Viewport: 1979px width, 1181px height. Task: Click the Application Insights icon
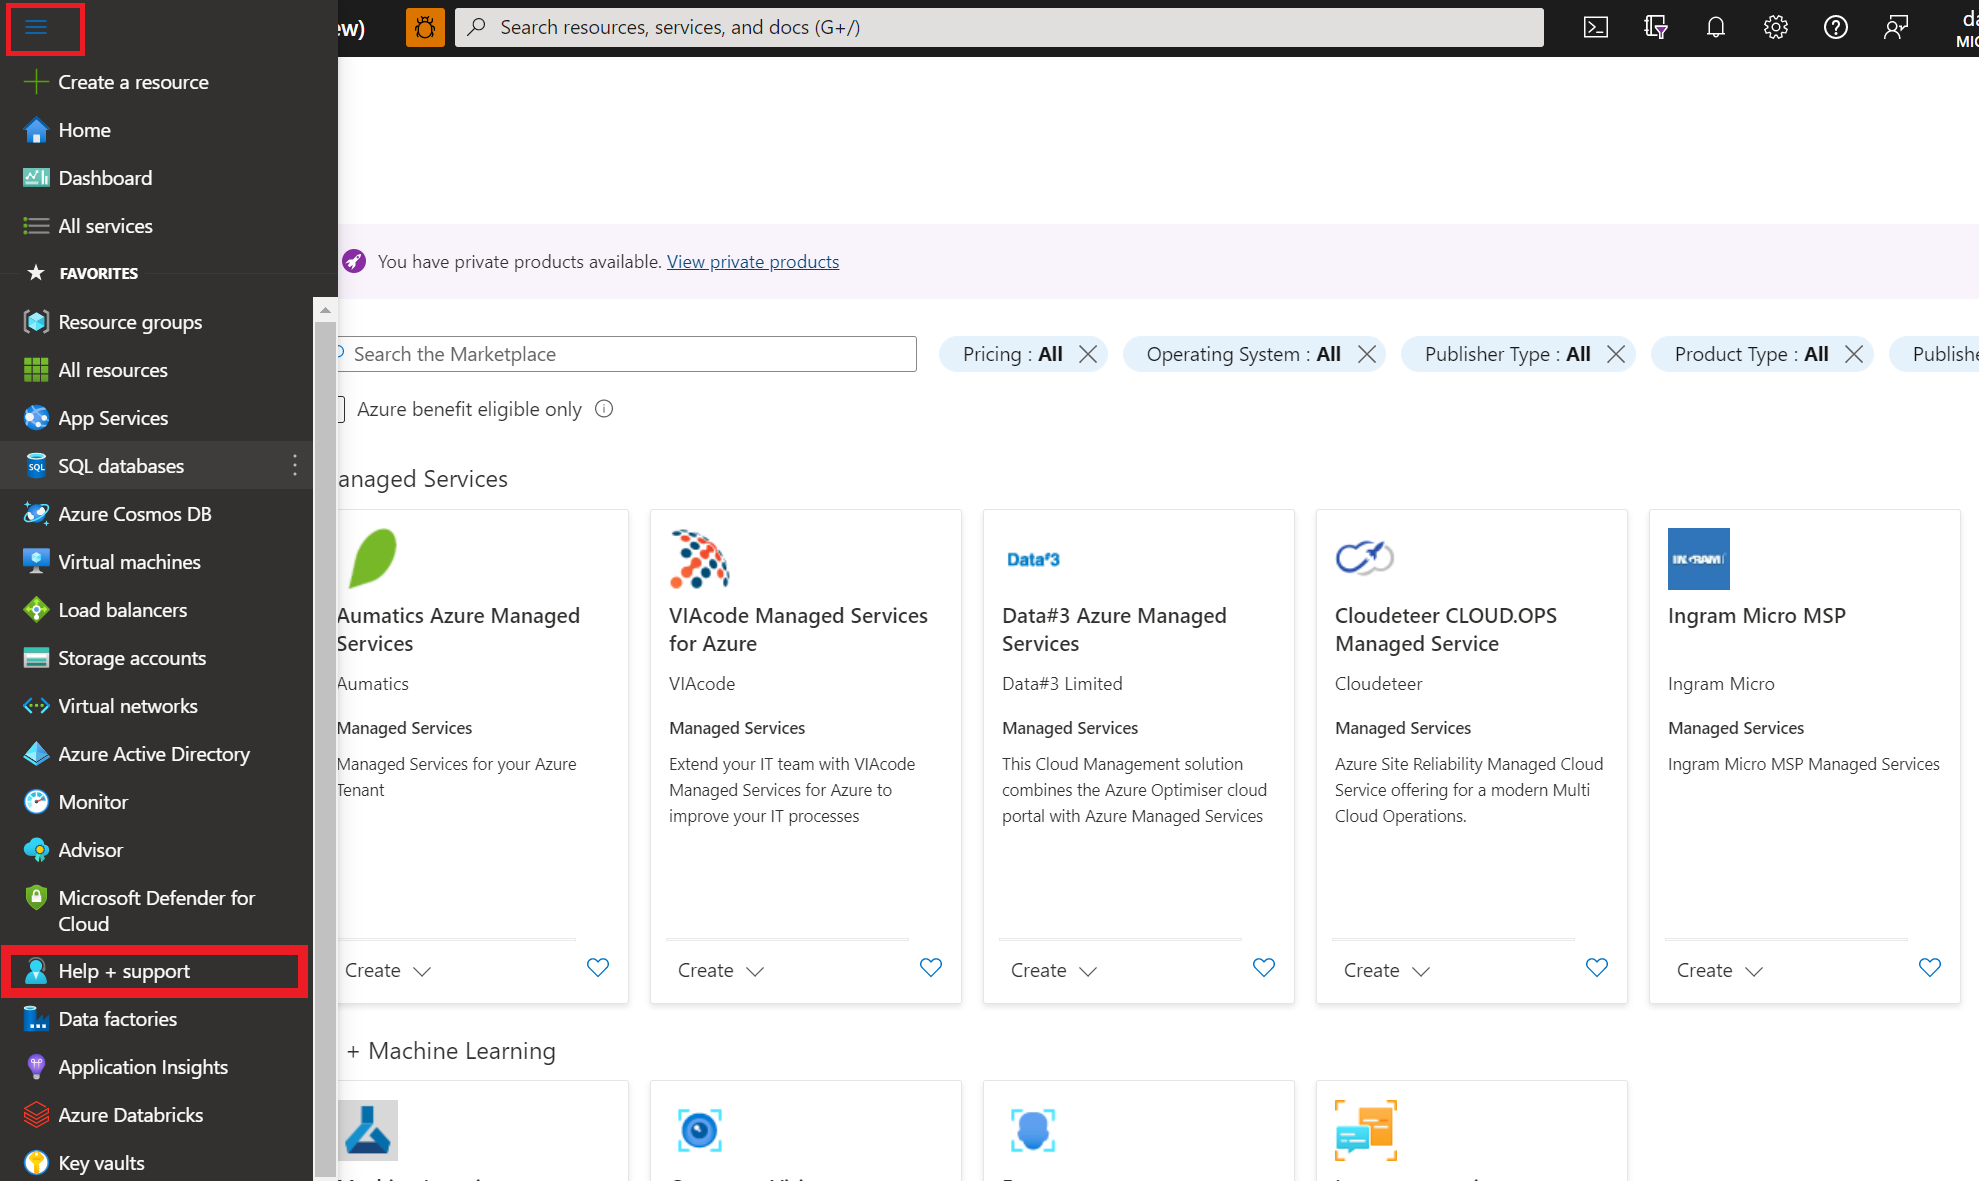[x=35, y=1066]
